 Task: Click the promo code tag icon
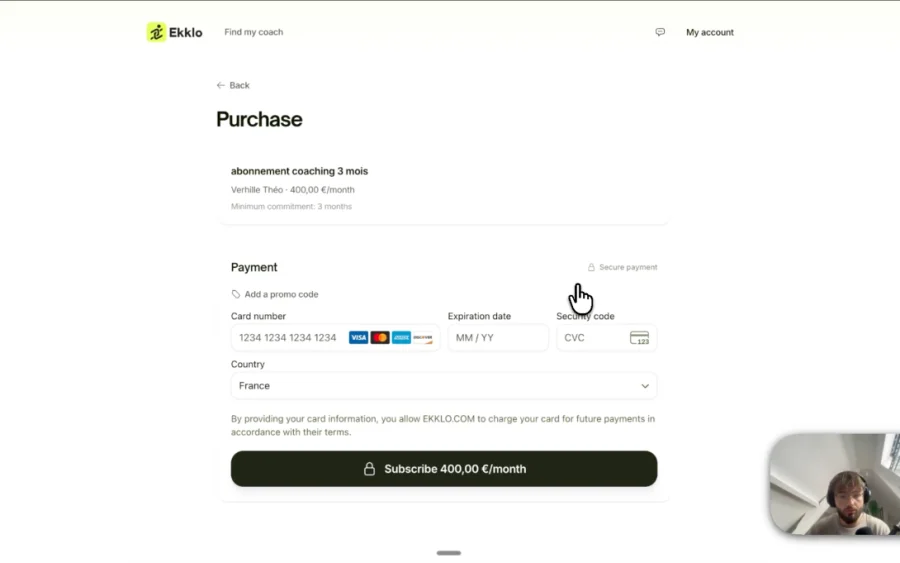(235, 294)
